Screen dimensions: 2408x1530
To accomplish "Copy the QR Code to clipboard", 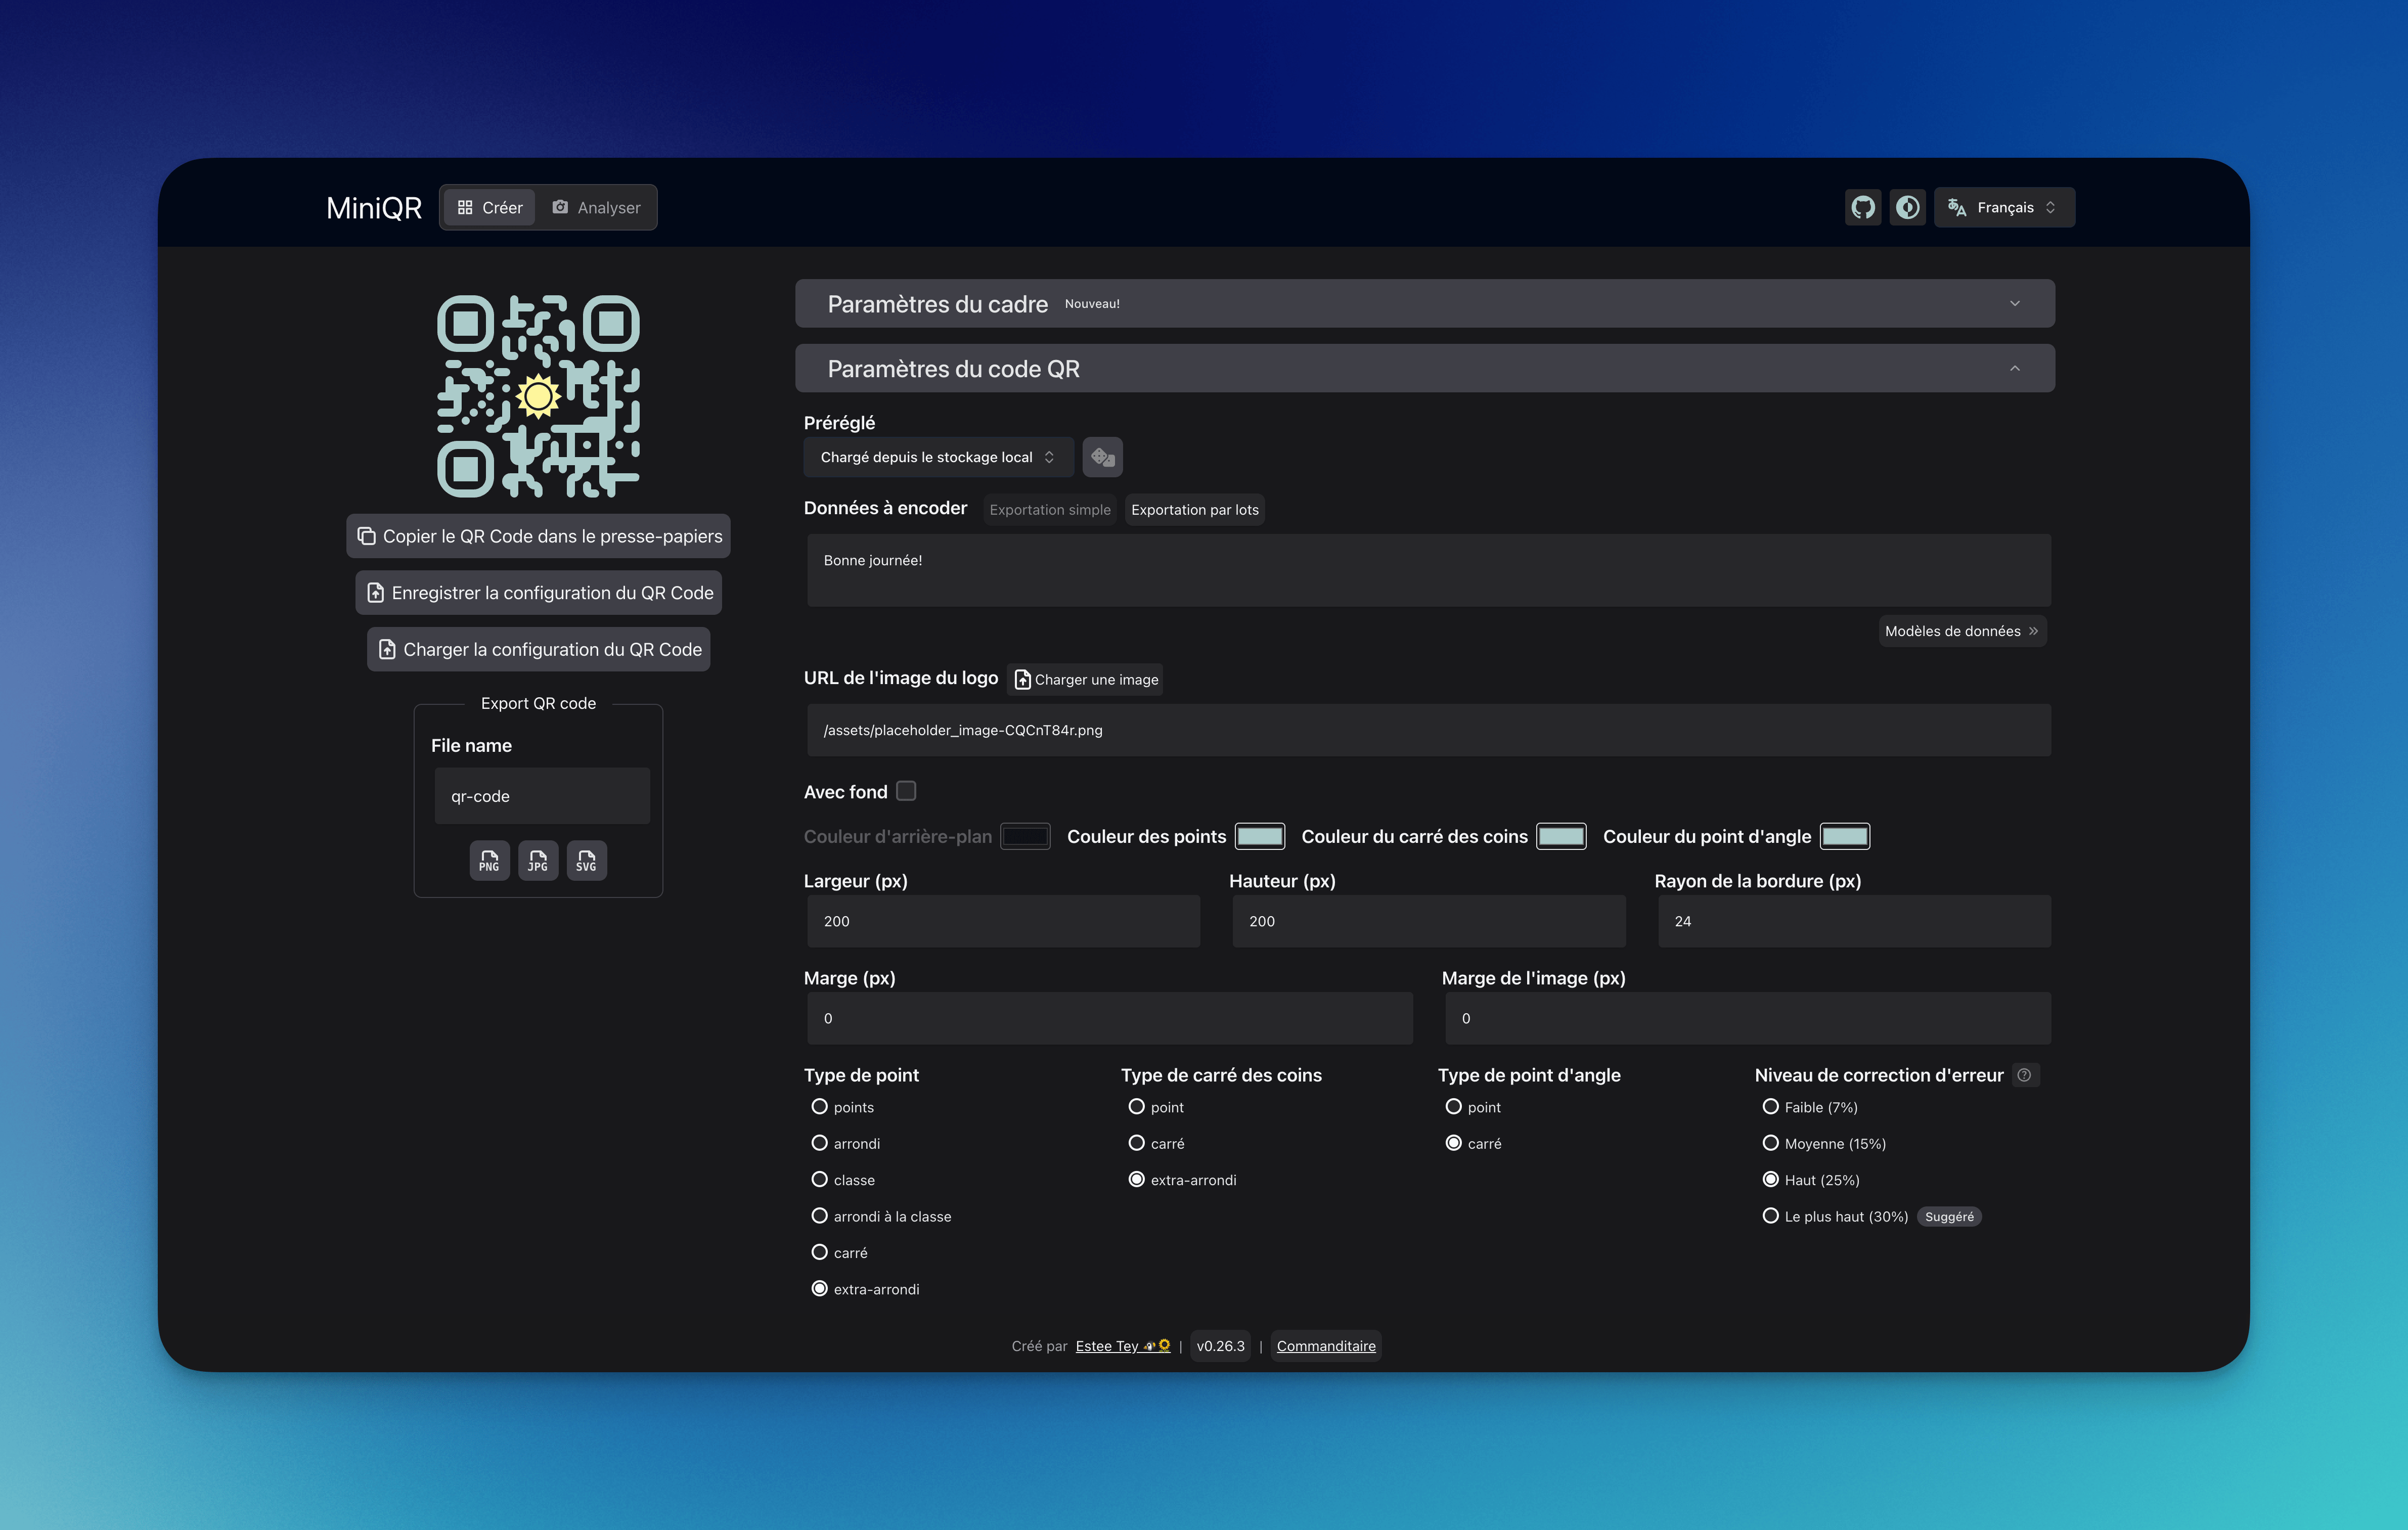I will coord(538,536).
